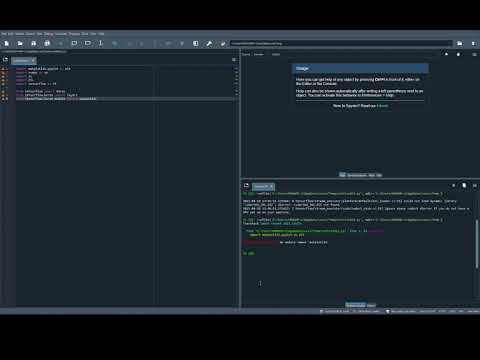Run the current cell

pos(74,43)
